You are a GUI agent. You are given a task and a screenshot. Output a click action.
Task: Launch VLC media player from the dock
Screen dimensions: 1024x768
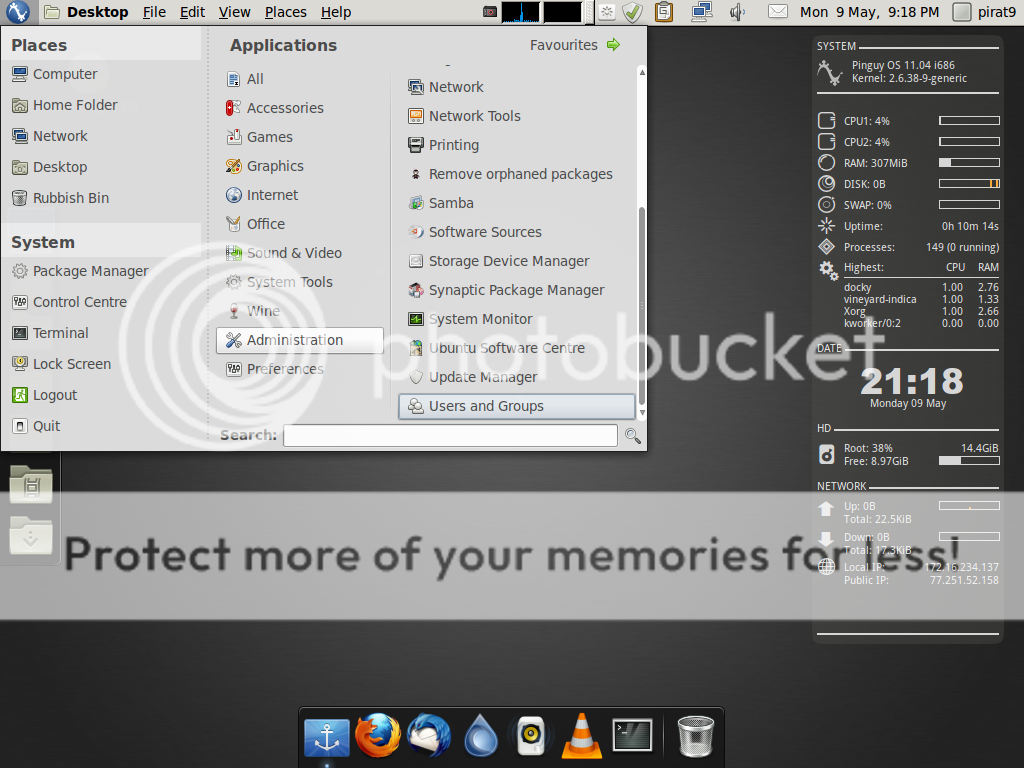tap(581, 735)
